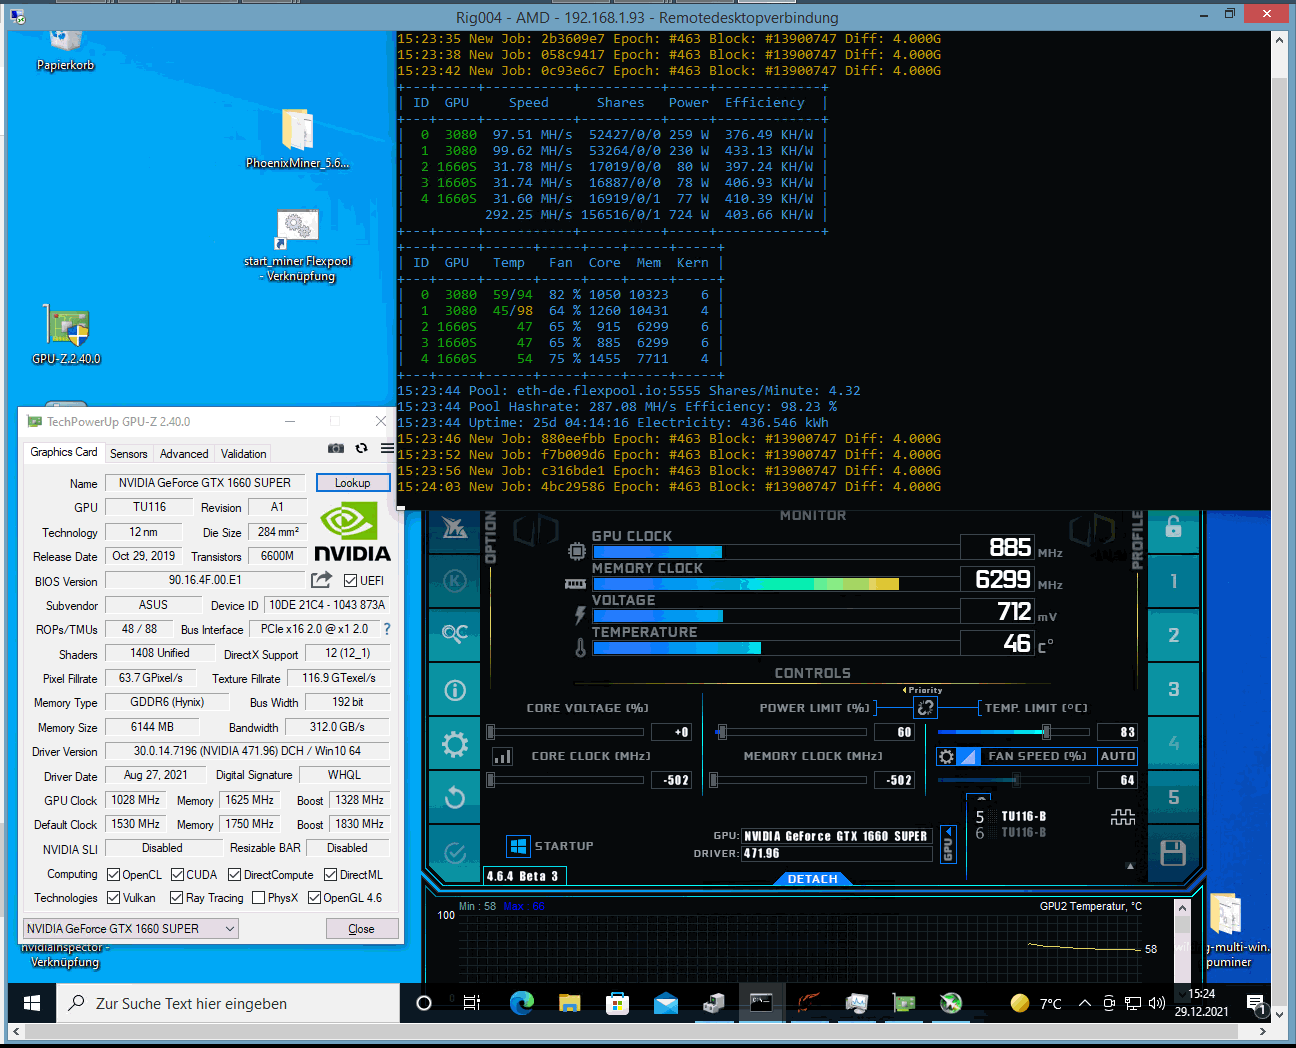Open Windows Start menu
This screenshot has width=1296, height=1048.
31,1003
